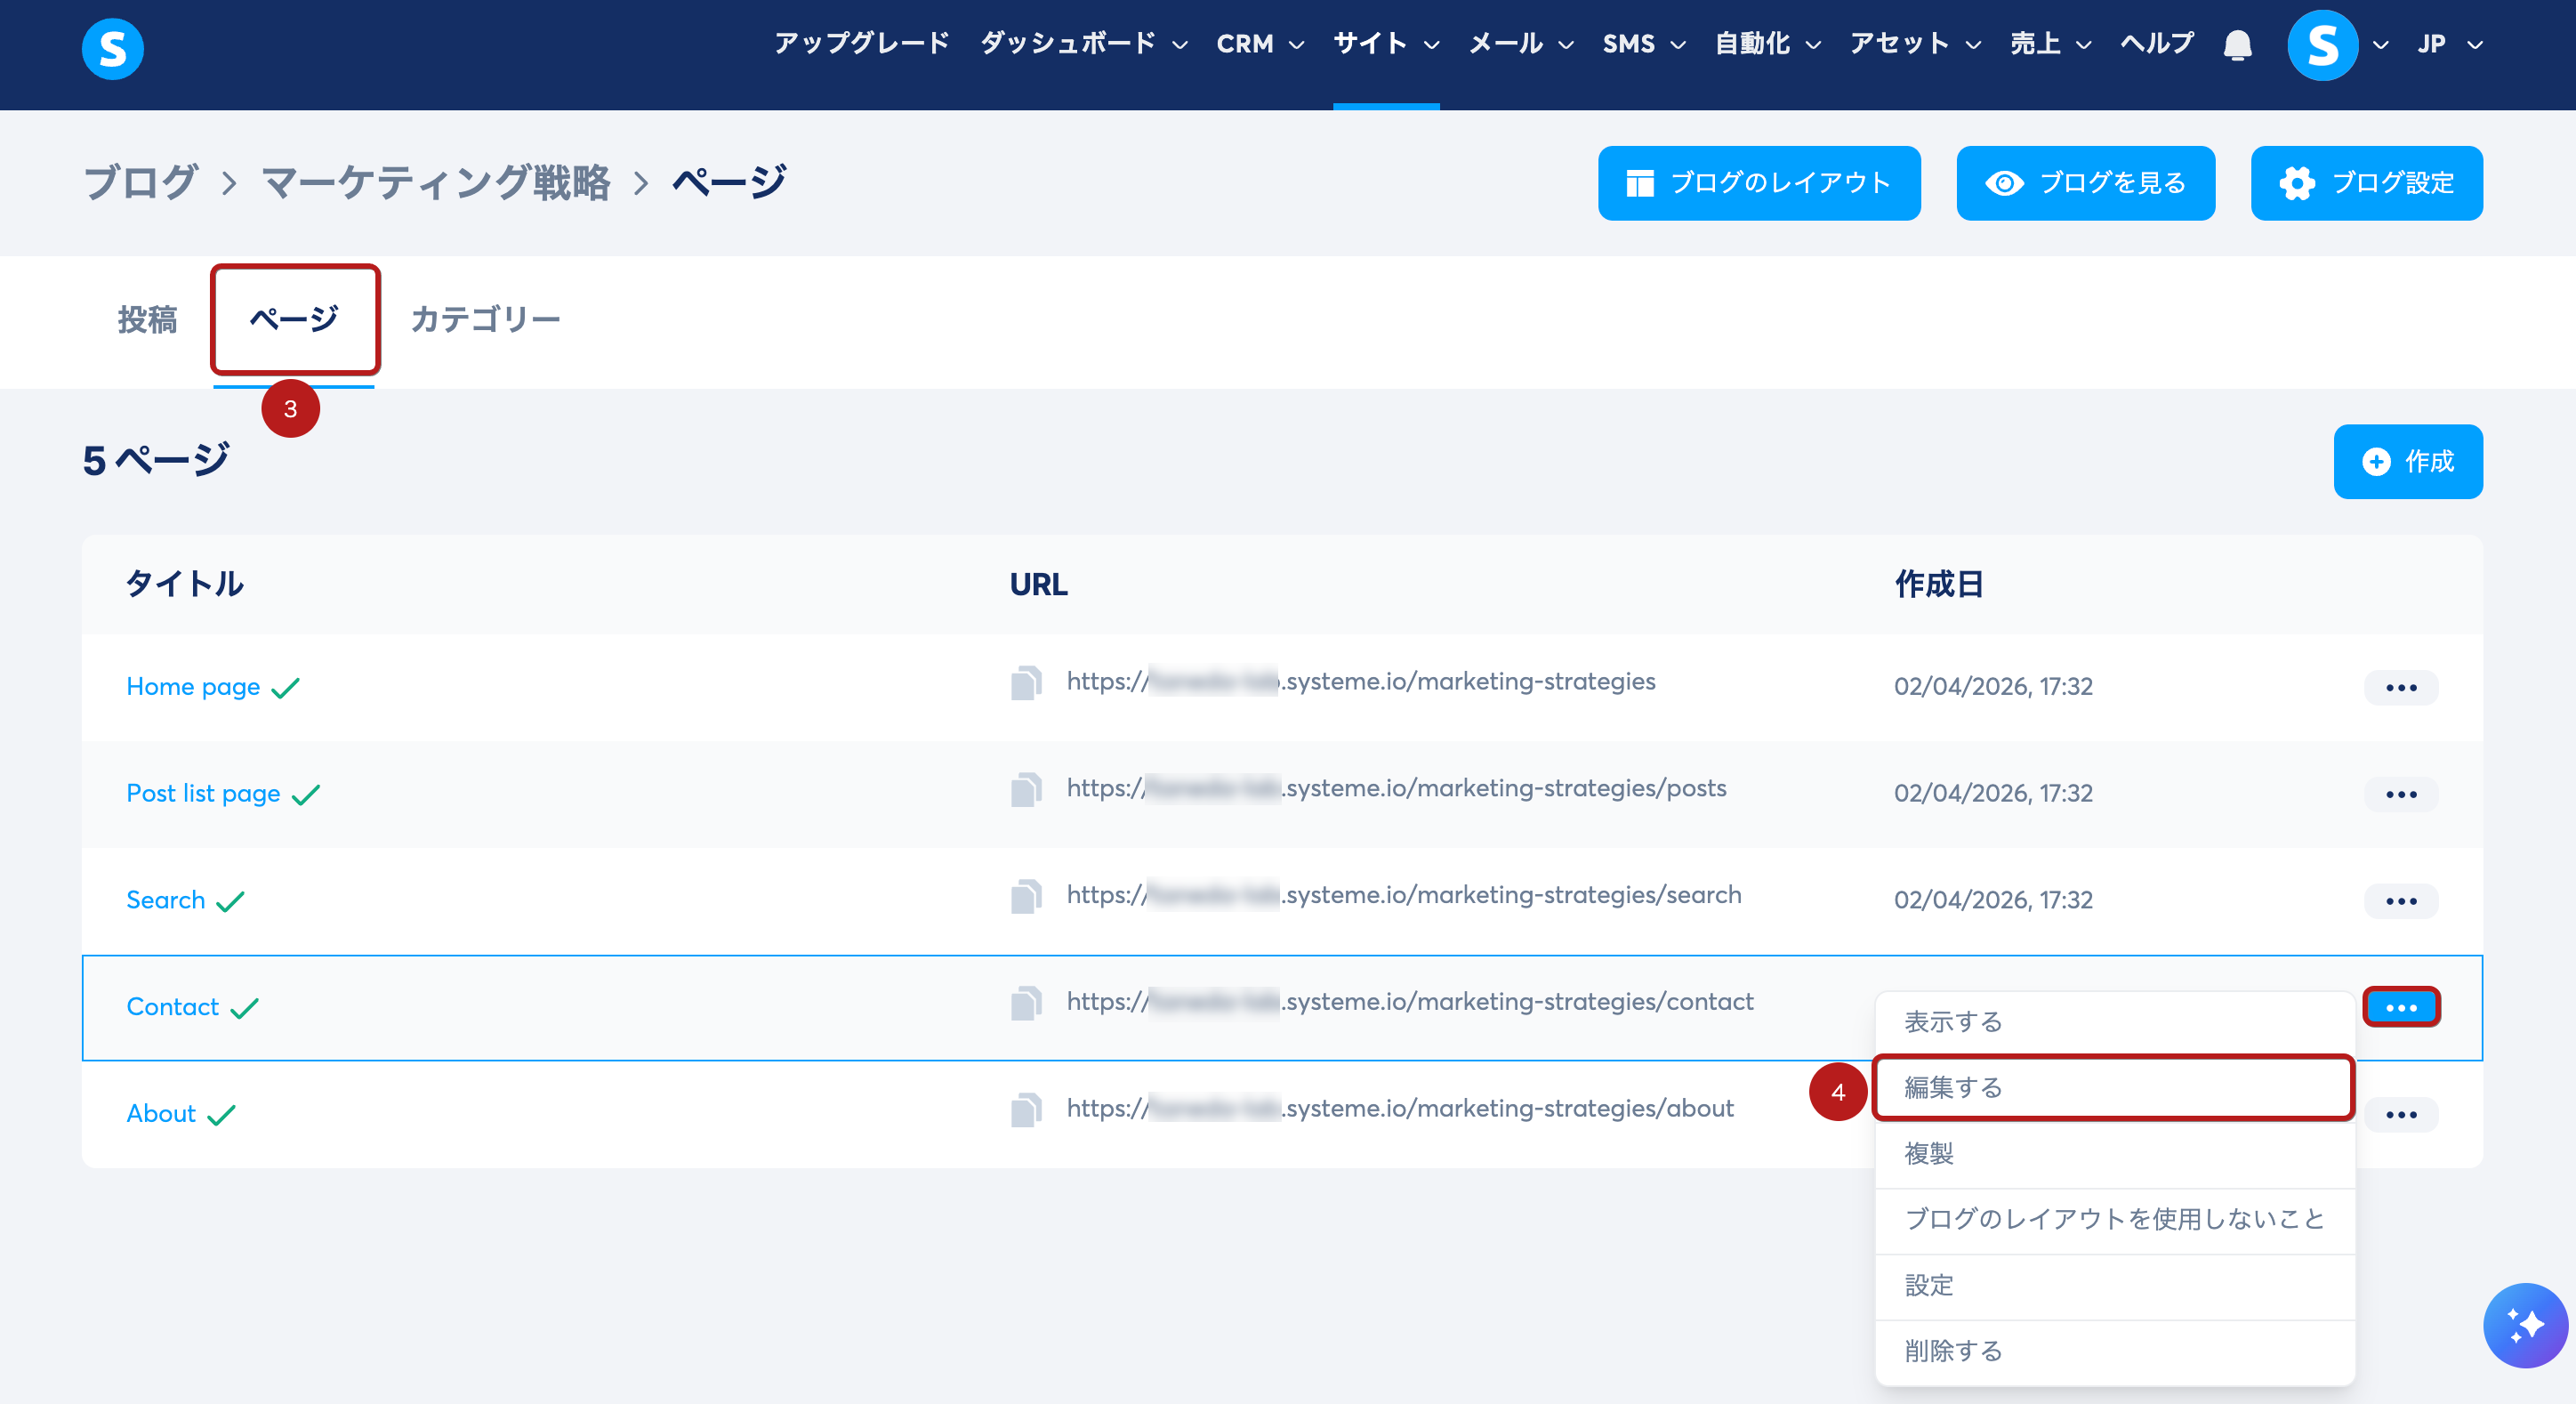
Task: Switch to the カテゴリー tab
Action: tap(485, 319)
